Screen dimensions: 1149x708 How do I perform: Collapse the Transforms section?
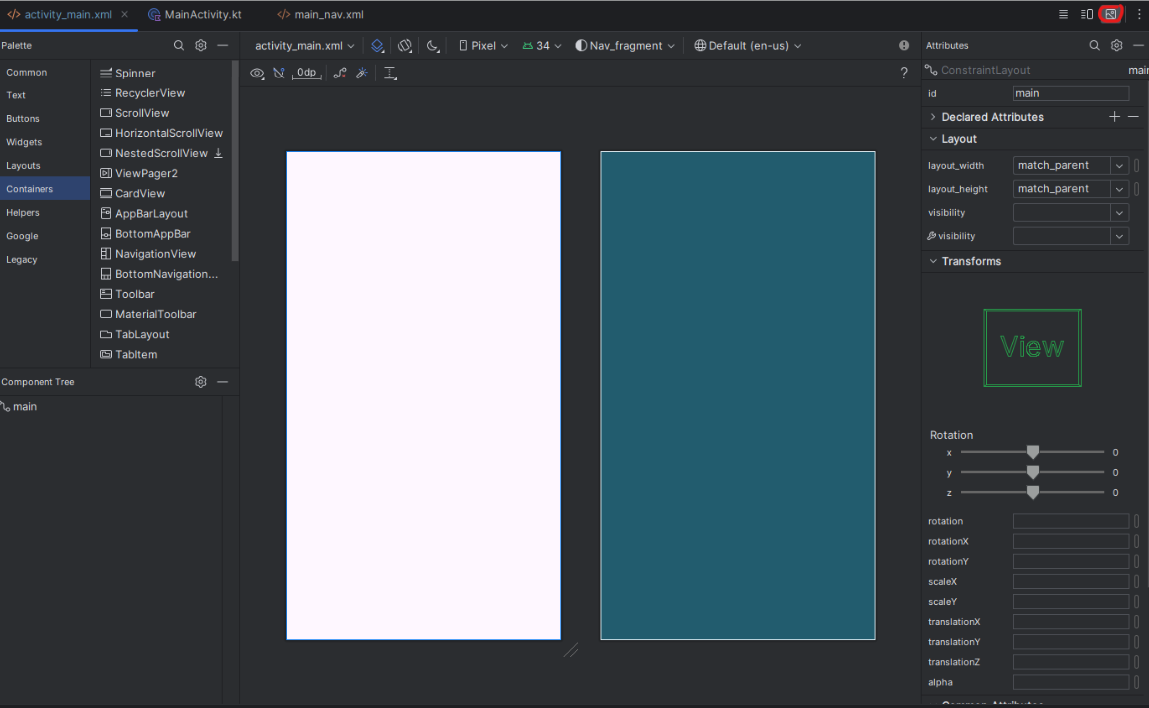pyautogui.click(x=933, y=261)
